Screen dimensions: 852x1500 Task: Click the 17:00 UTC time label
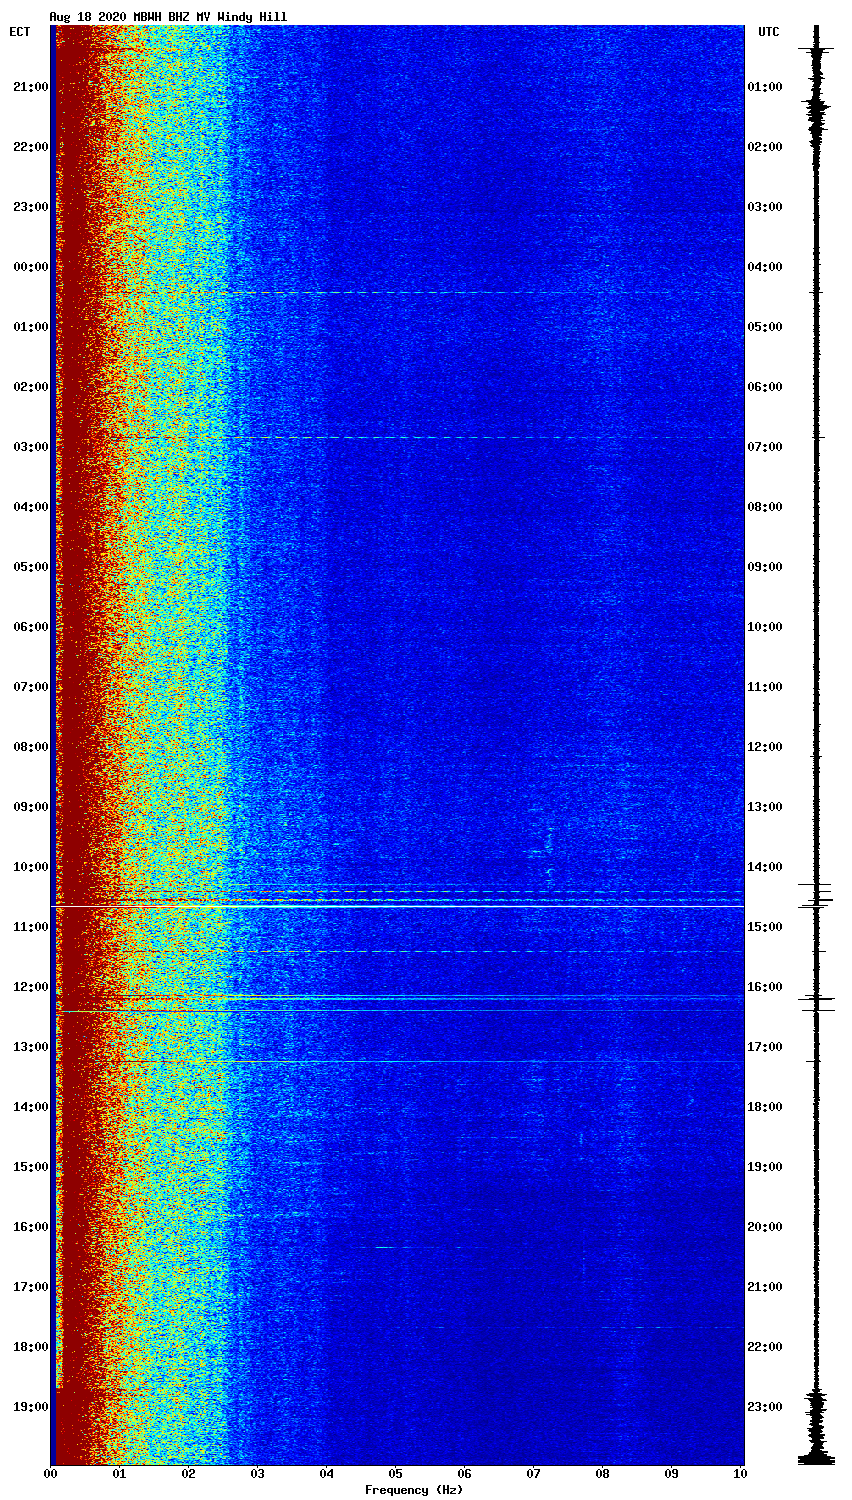pos(765,1047)
